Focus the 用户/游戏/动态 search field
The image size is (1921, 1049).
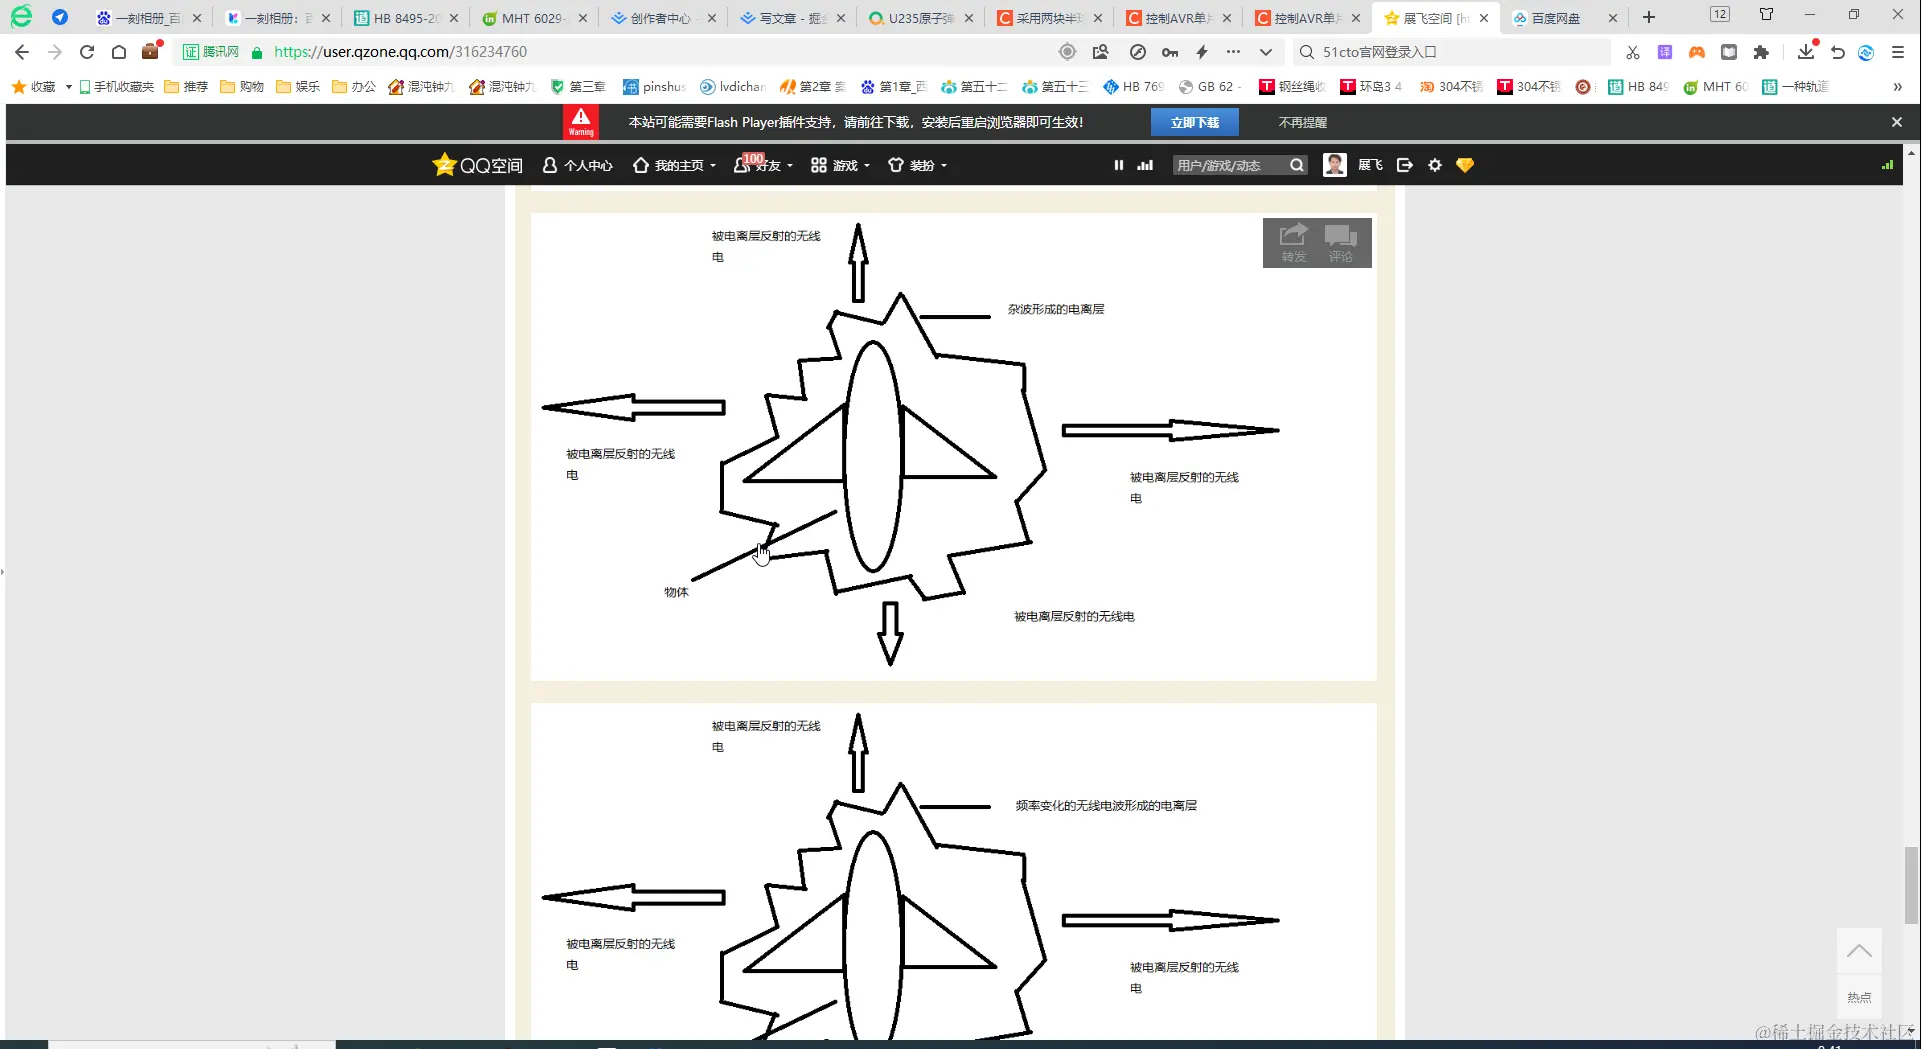[x=1230, y=165]
